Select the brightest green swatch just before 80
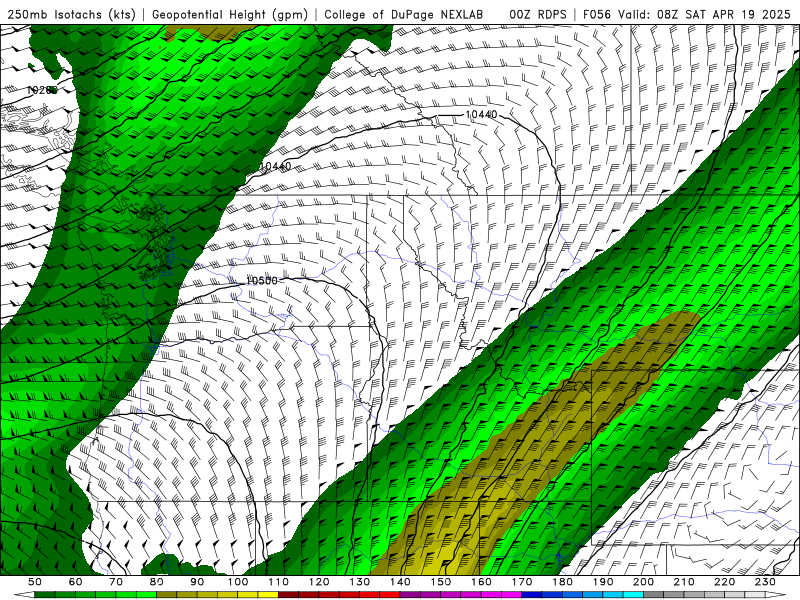 point(146,595)
